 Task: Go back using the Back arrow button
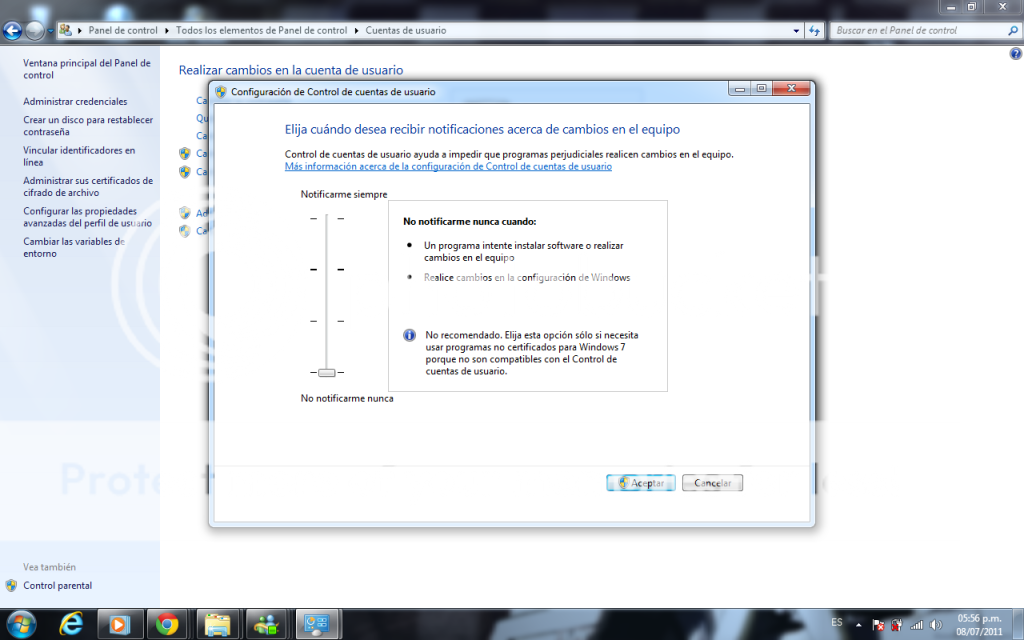click(12, 30)
